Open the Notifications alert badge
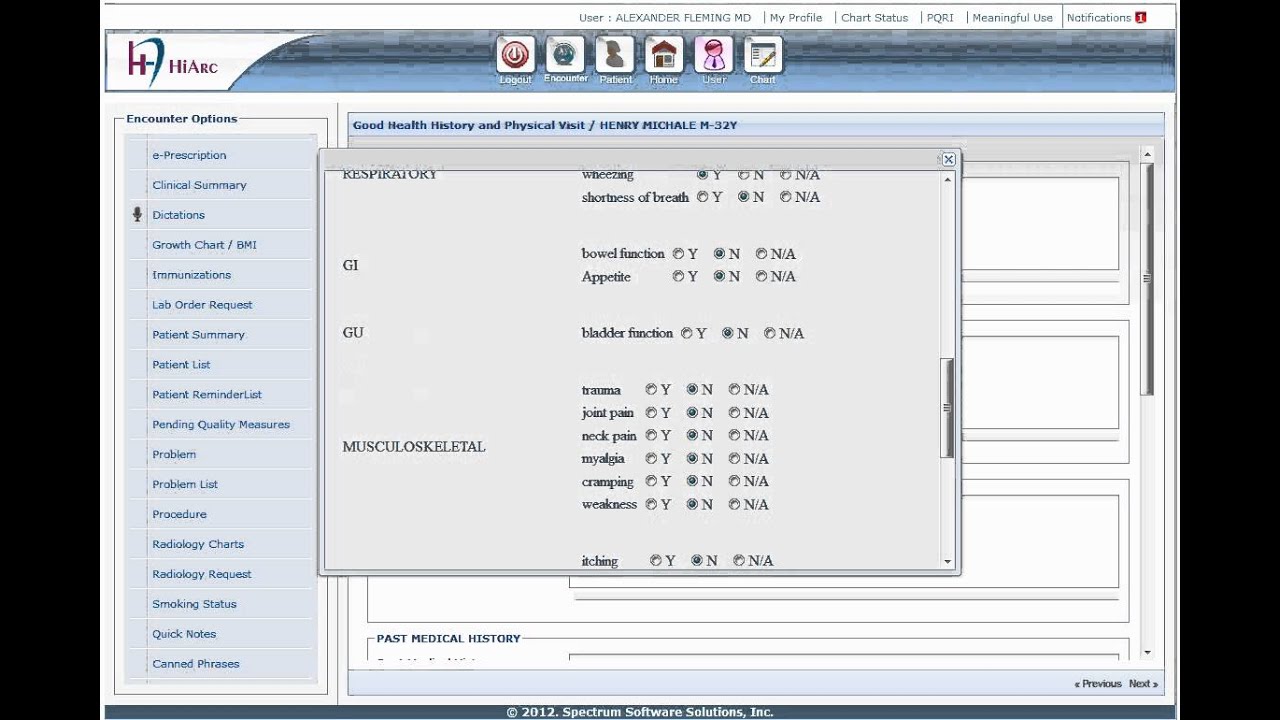 (1141, 17)
